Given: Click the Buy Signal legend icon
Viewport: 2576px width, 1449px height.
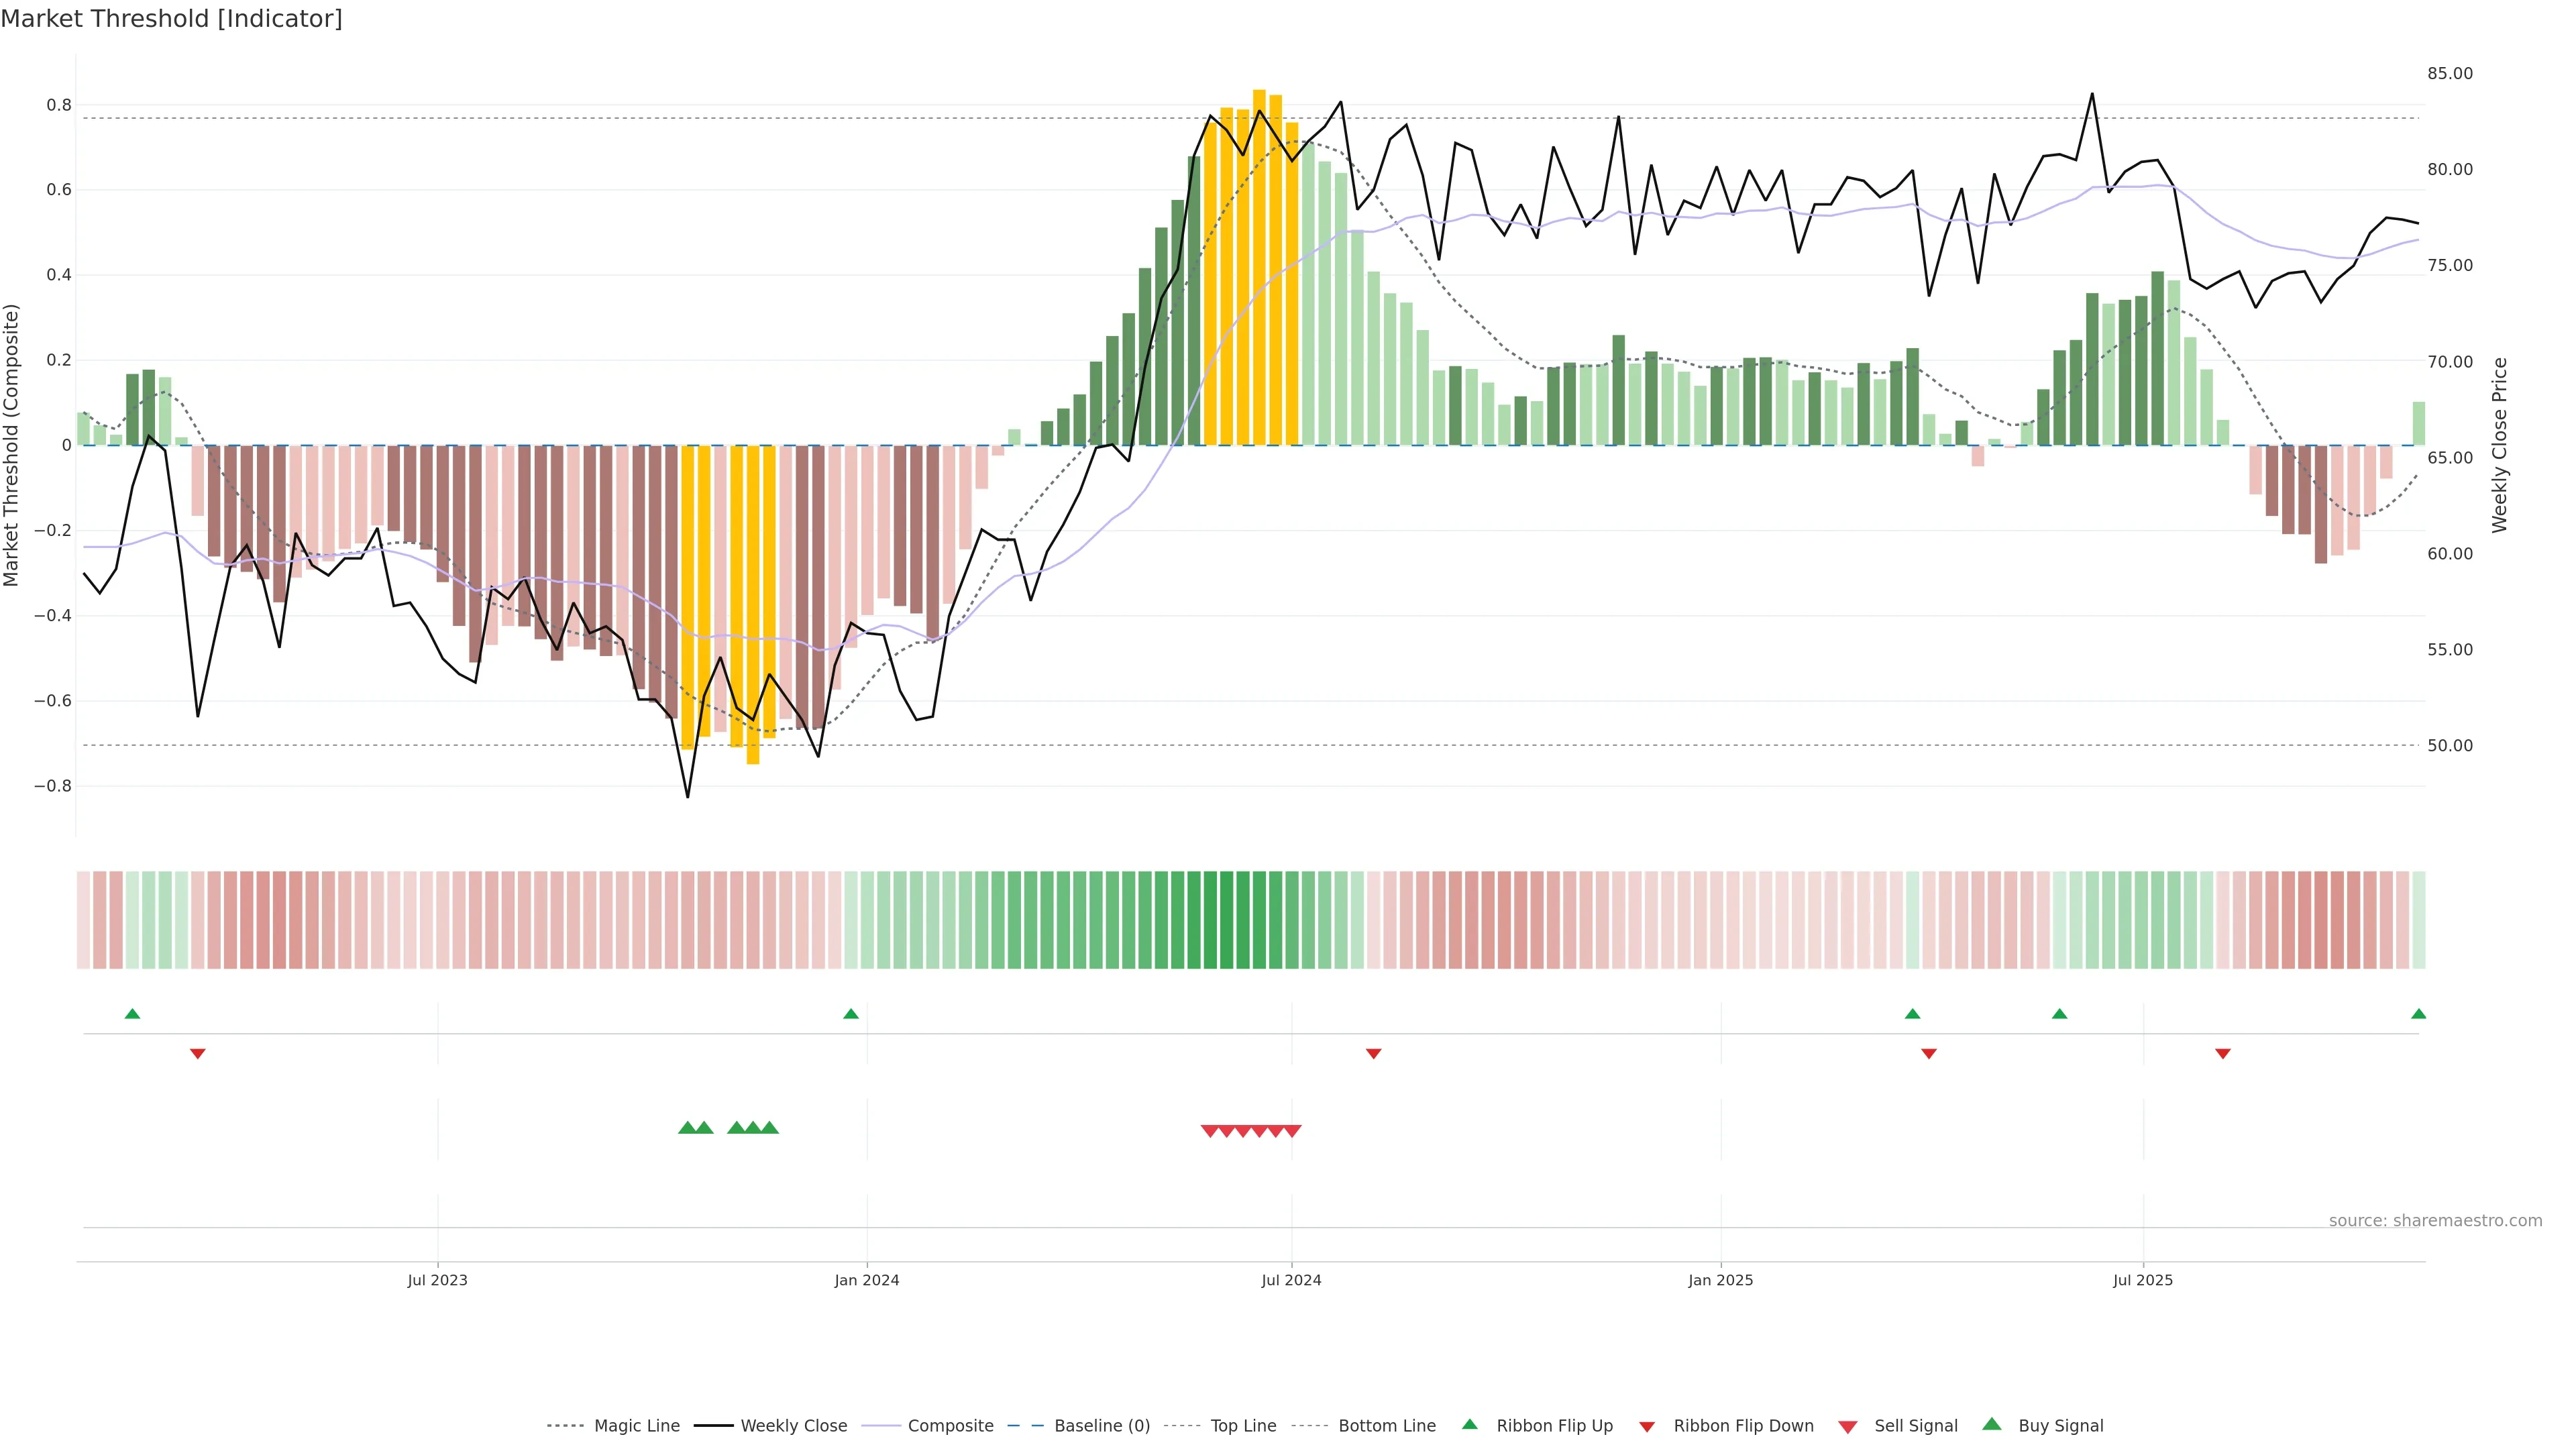Looking at the screenshot, I should pos(1992,1424).
